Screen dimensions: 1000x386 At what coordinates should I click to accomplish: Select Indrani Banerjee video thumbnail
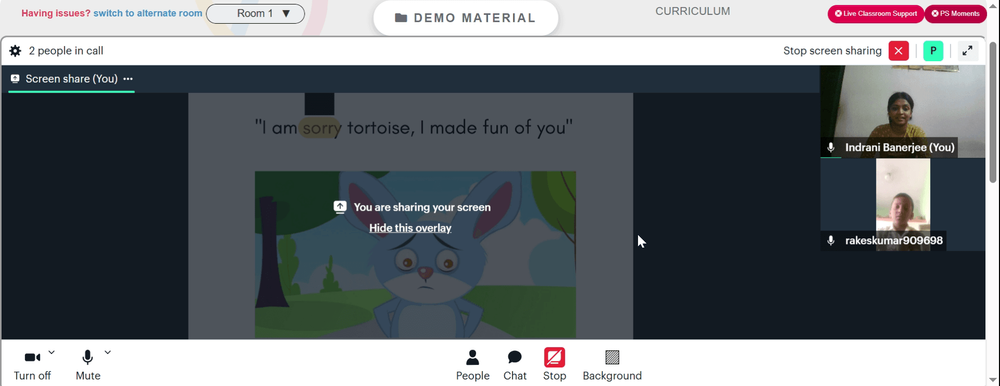pyautogui.click(x=902, y=111)
